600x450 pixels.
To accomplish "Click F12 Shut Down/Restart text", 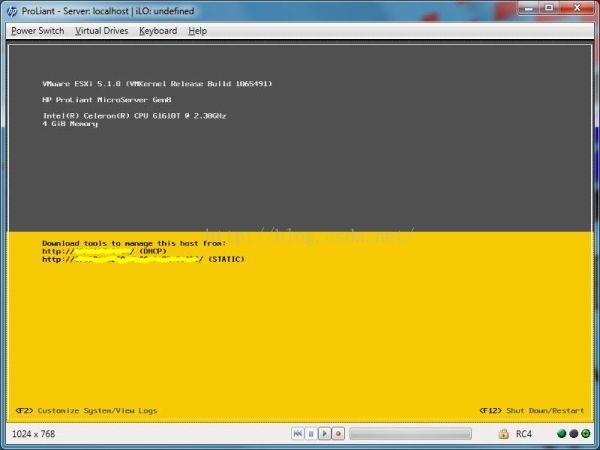I will point(532,411).
